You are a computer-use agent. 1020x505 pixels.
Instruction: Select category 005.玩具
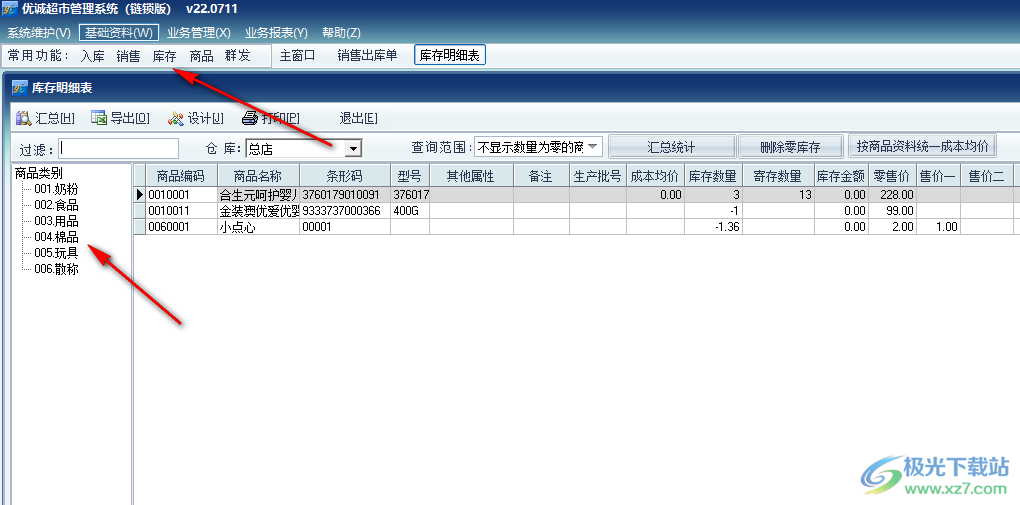tap(56, 252)
